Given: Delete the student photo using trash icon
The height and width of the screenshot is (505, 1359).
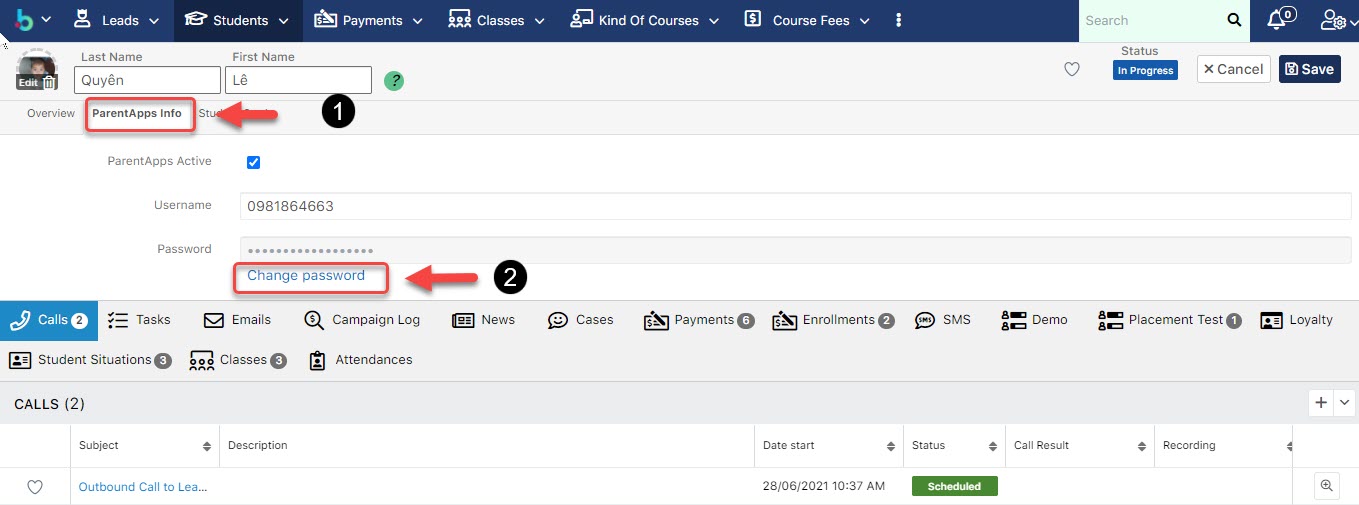Looking at the screenshot, I should [49, 83].
